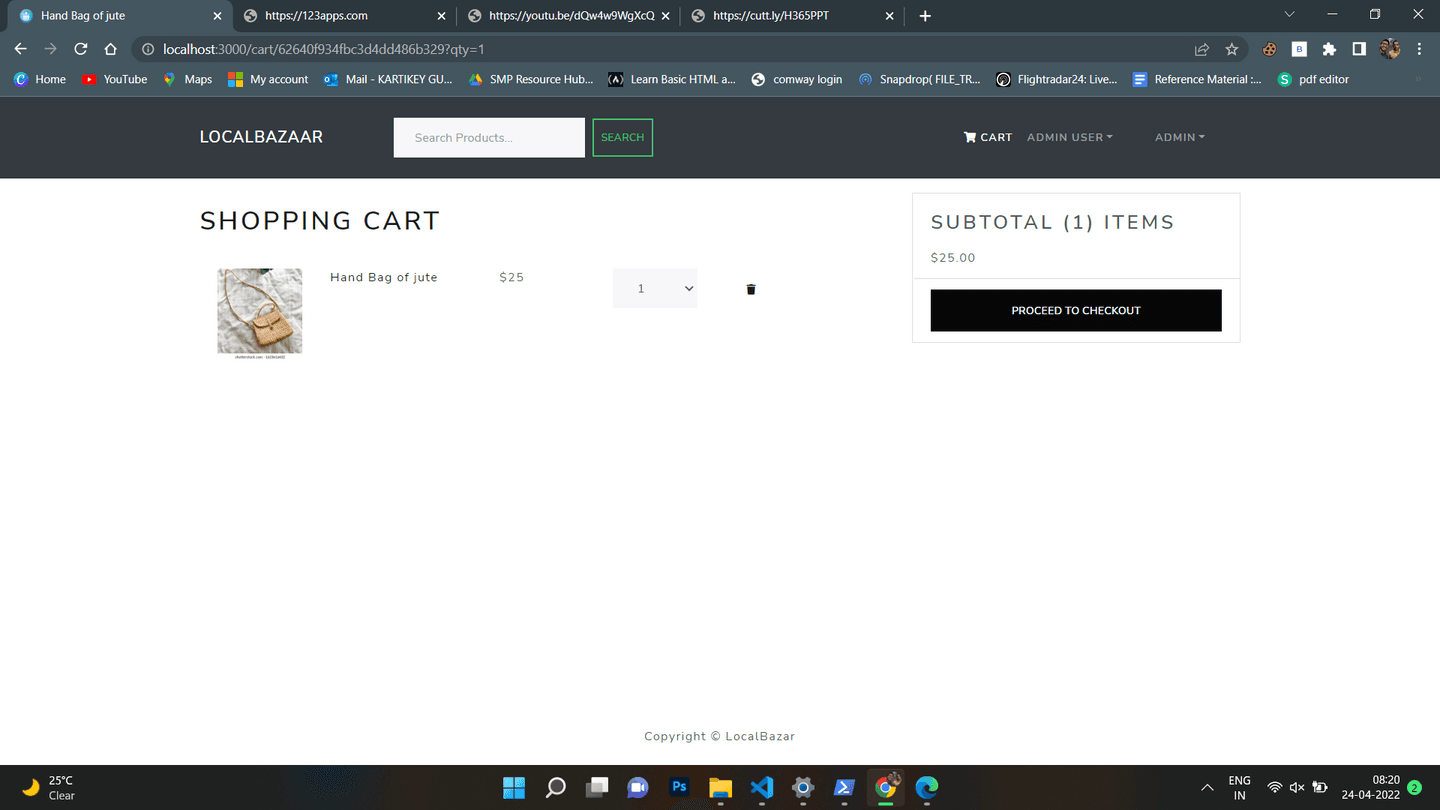Launch Photoshop from taskbar

pyautogui.click(x=679, y=787)
